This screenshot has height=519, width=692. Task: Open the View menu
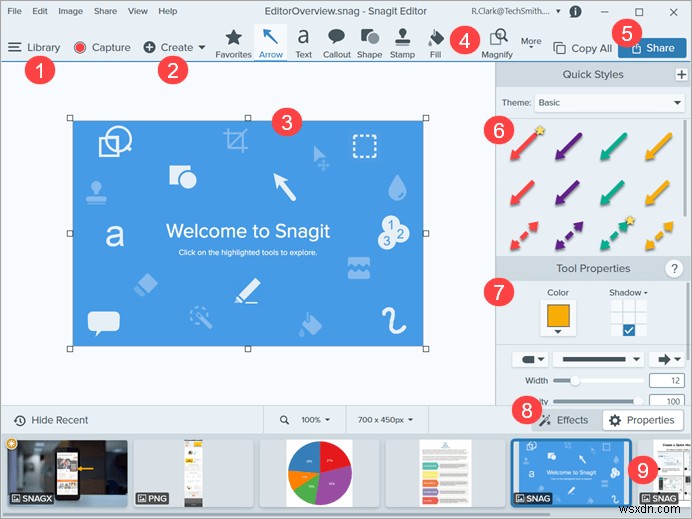tap(138, 11)
